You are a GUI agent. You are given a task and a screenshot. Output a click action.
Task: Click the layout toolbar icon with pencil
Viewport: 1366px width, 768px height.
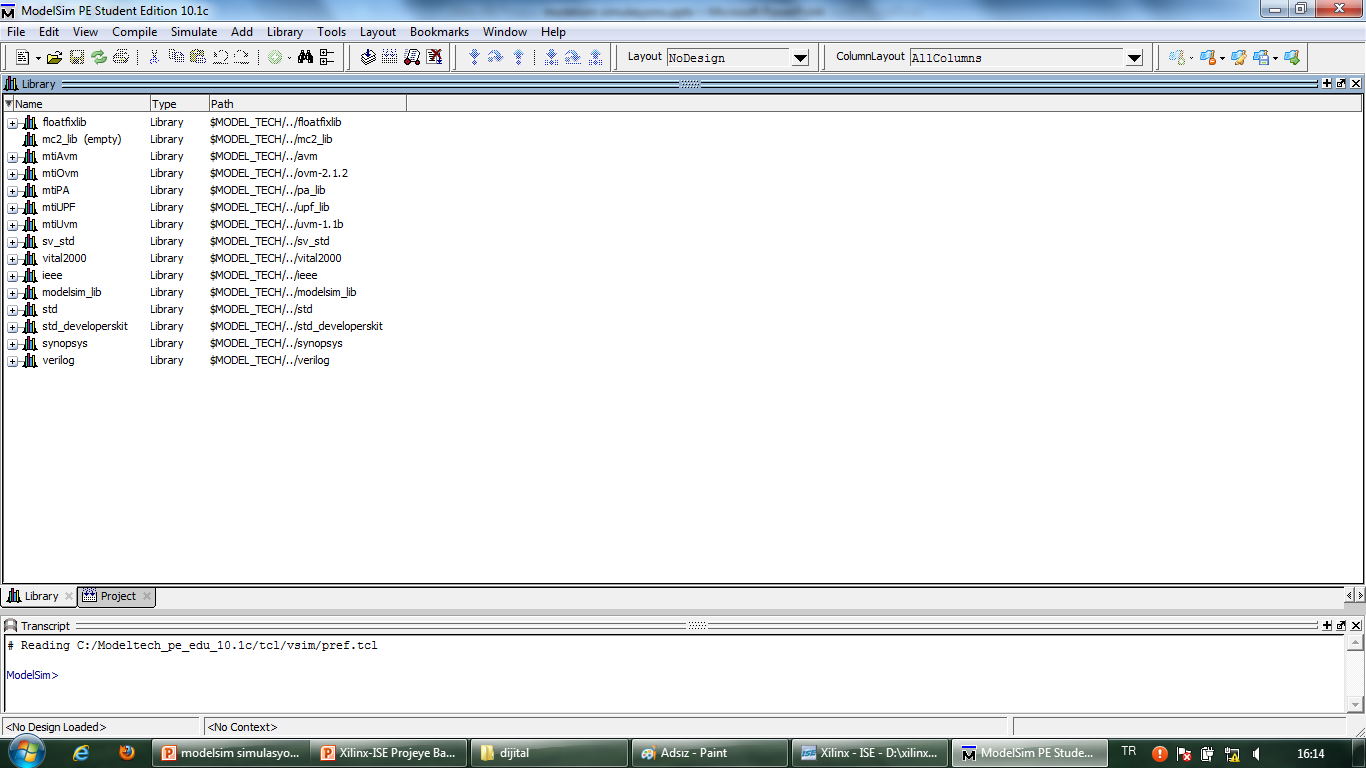pyautogui.click(x=1239, y=57)
